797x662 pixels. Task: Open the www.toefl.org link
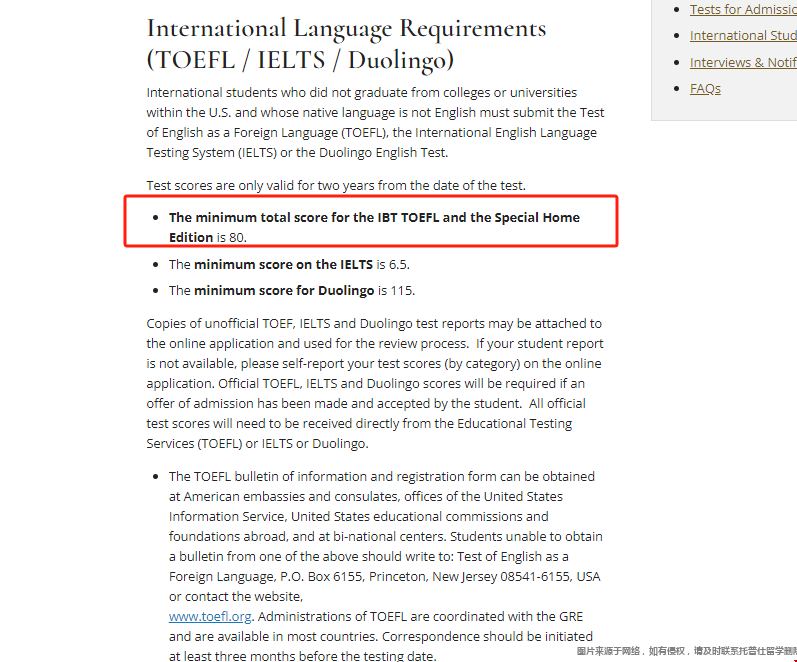[x=210, y=617]
